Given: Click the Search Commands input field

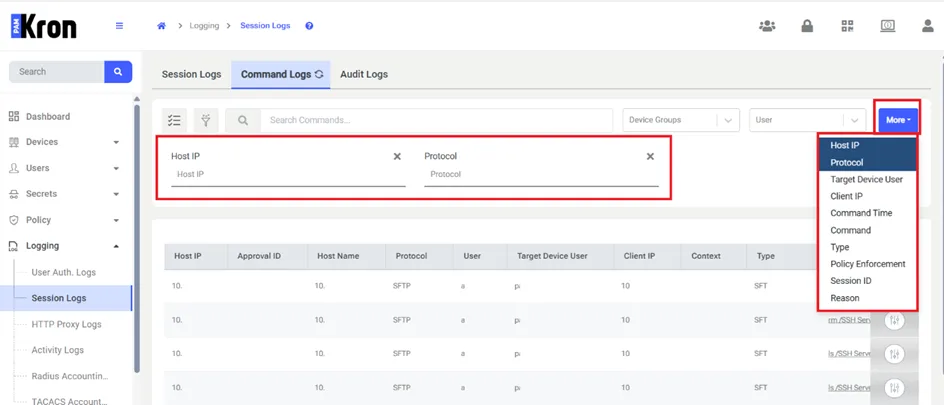Looking at the screenshot, I should (x=436, y=120).
